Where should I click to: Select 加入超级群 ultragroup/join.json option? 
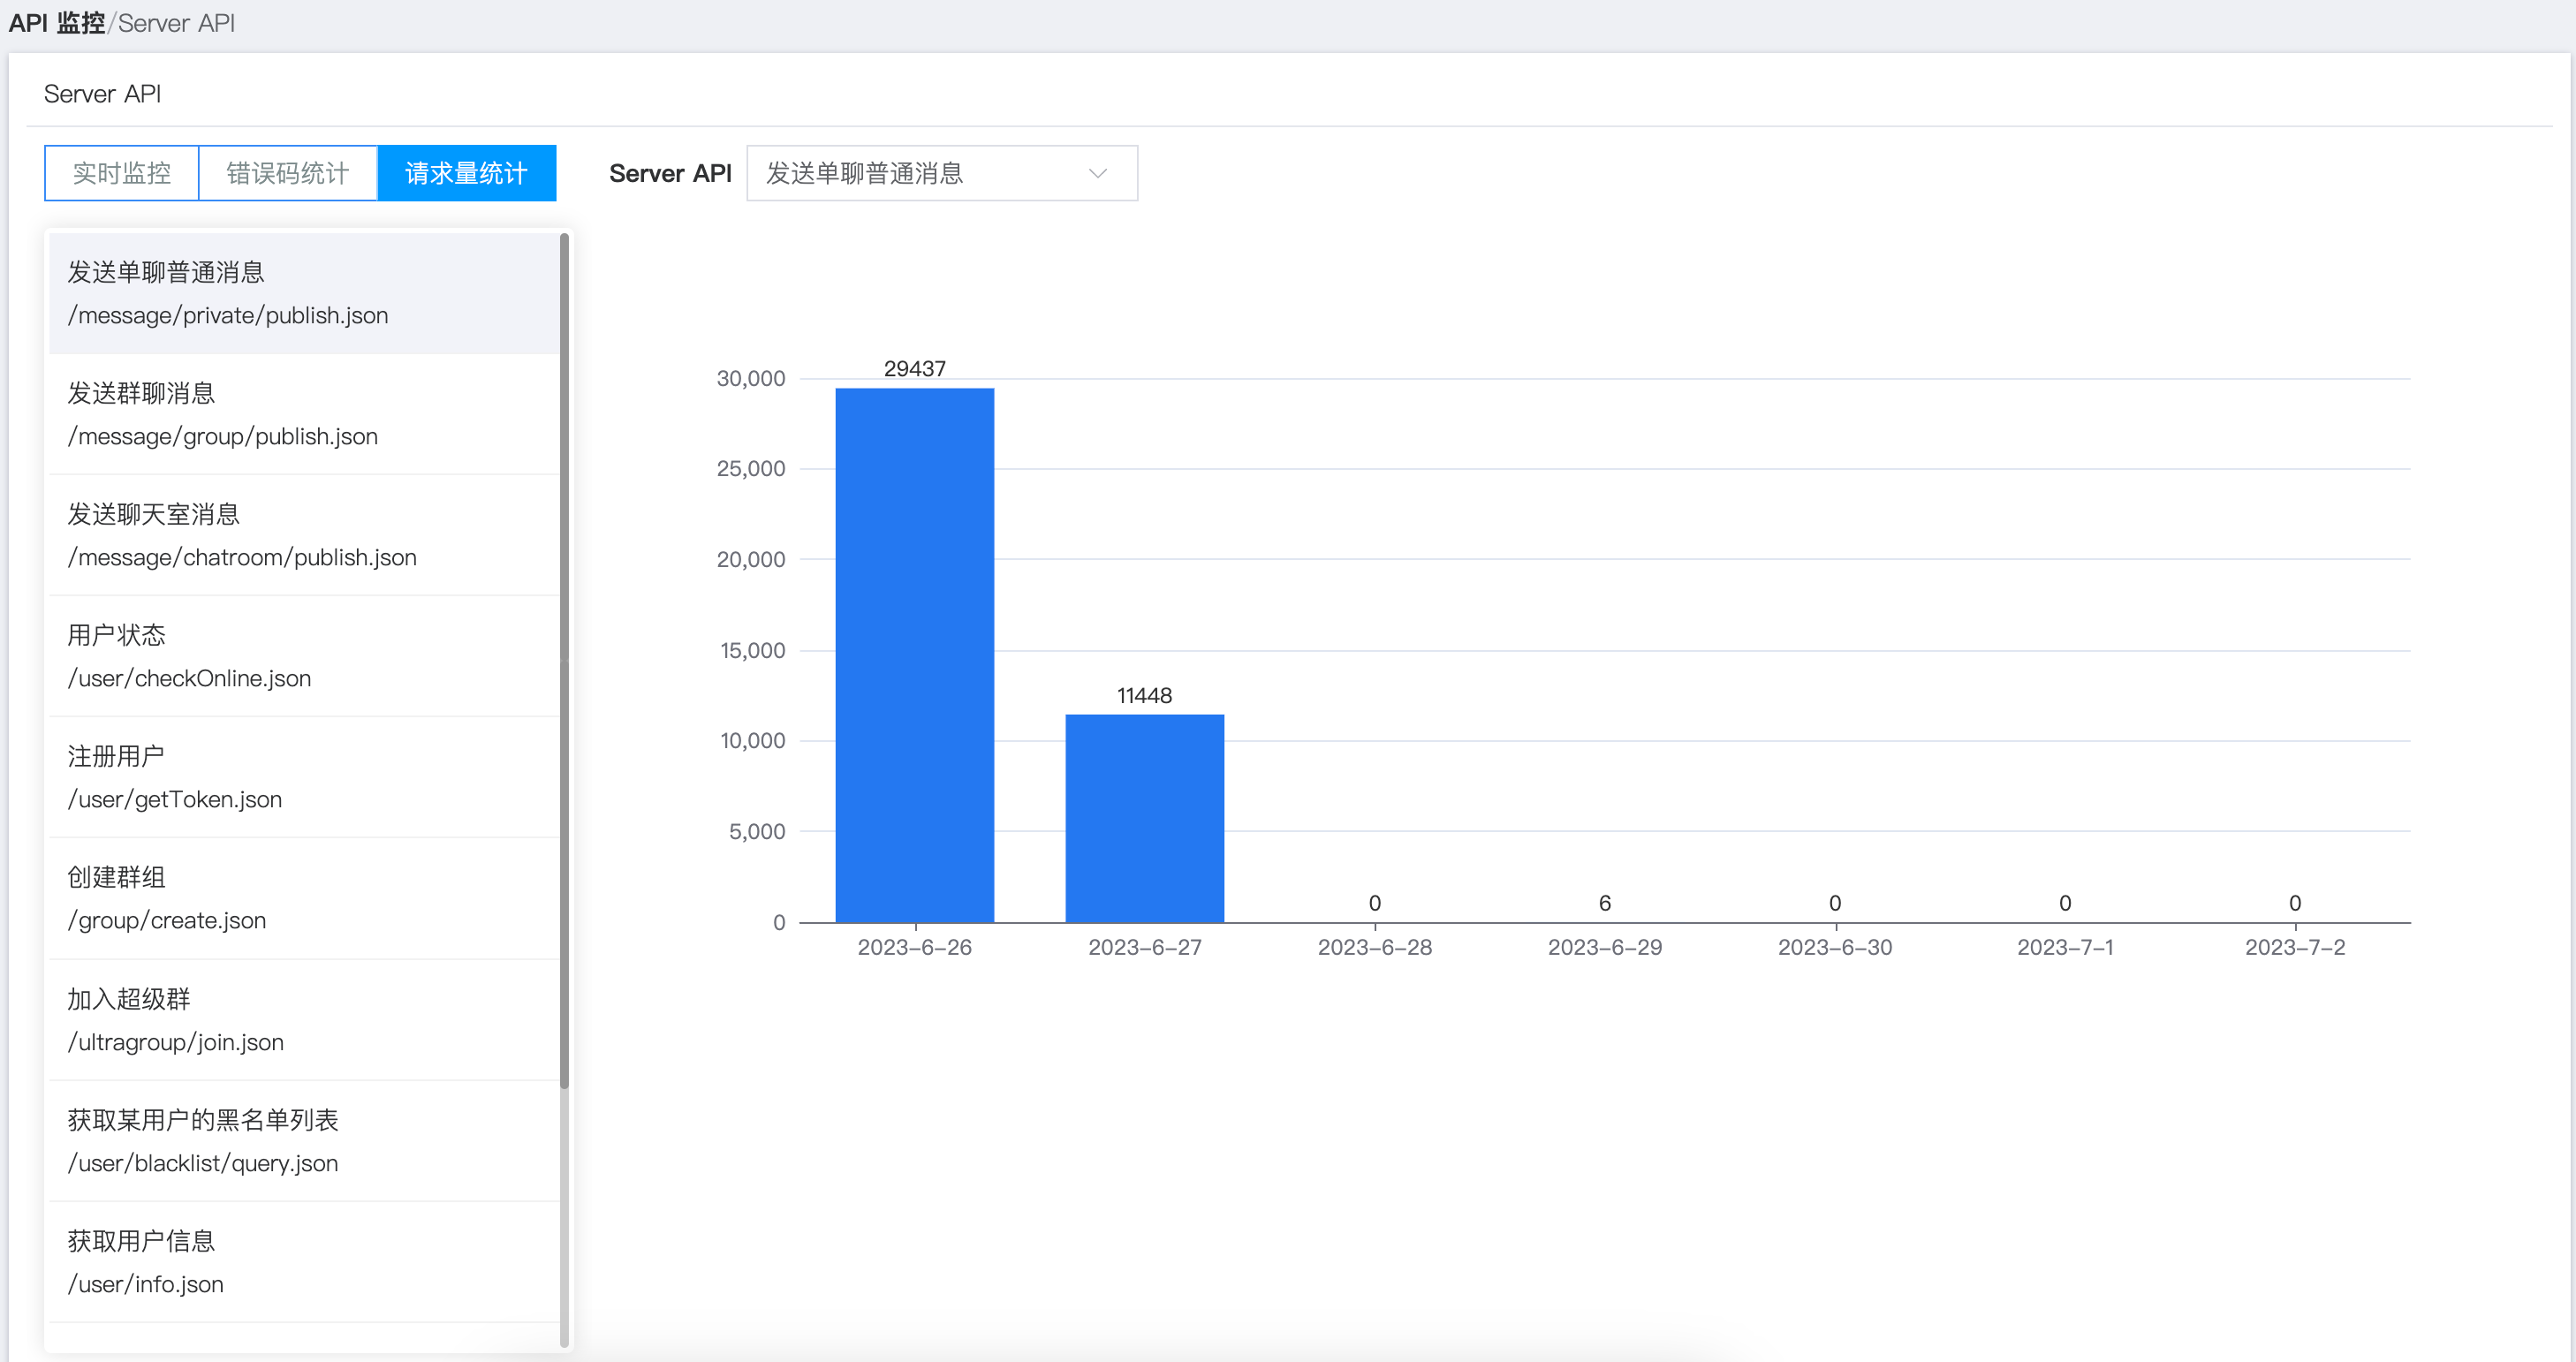tap(304, 1020)
